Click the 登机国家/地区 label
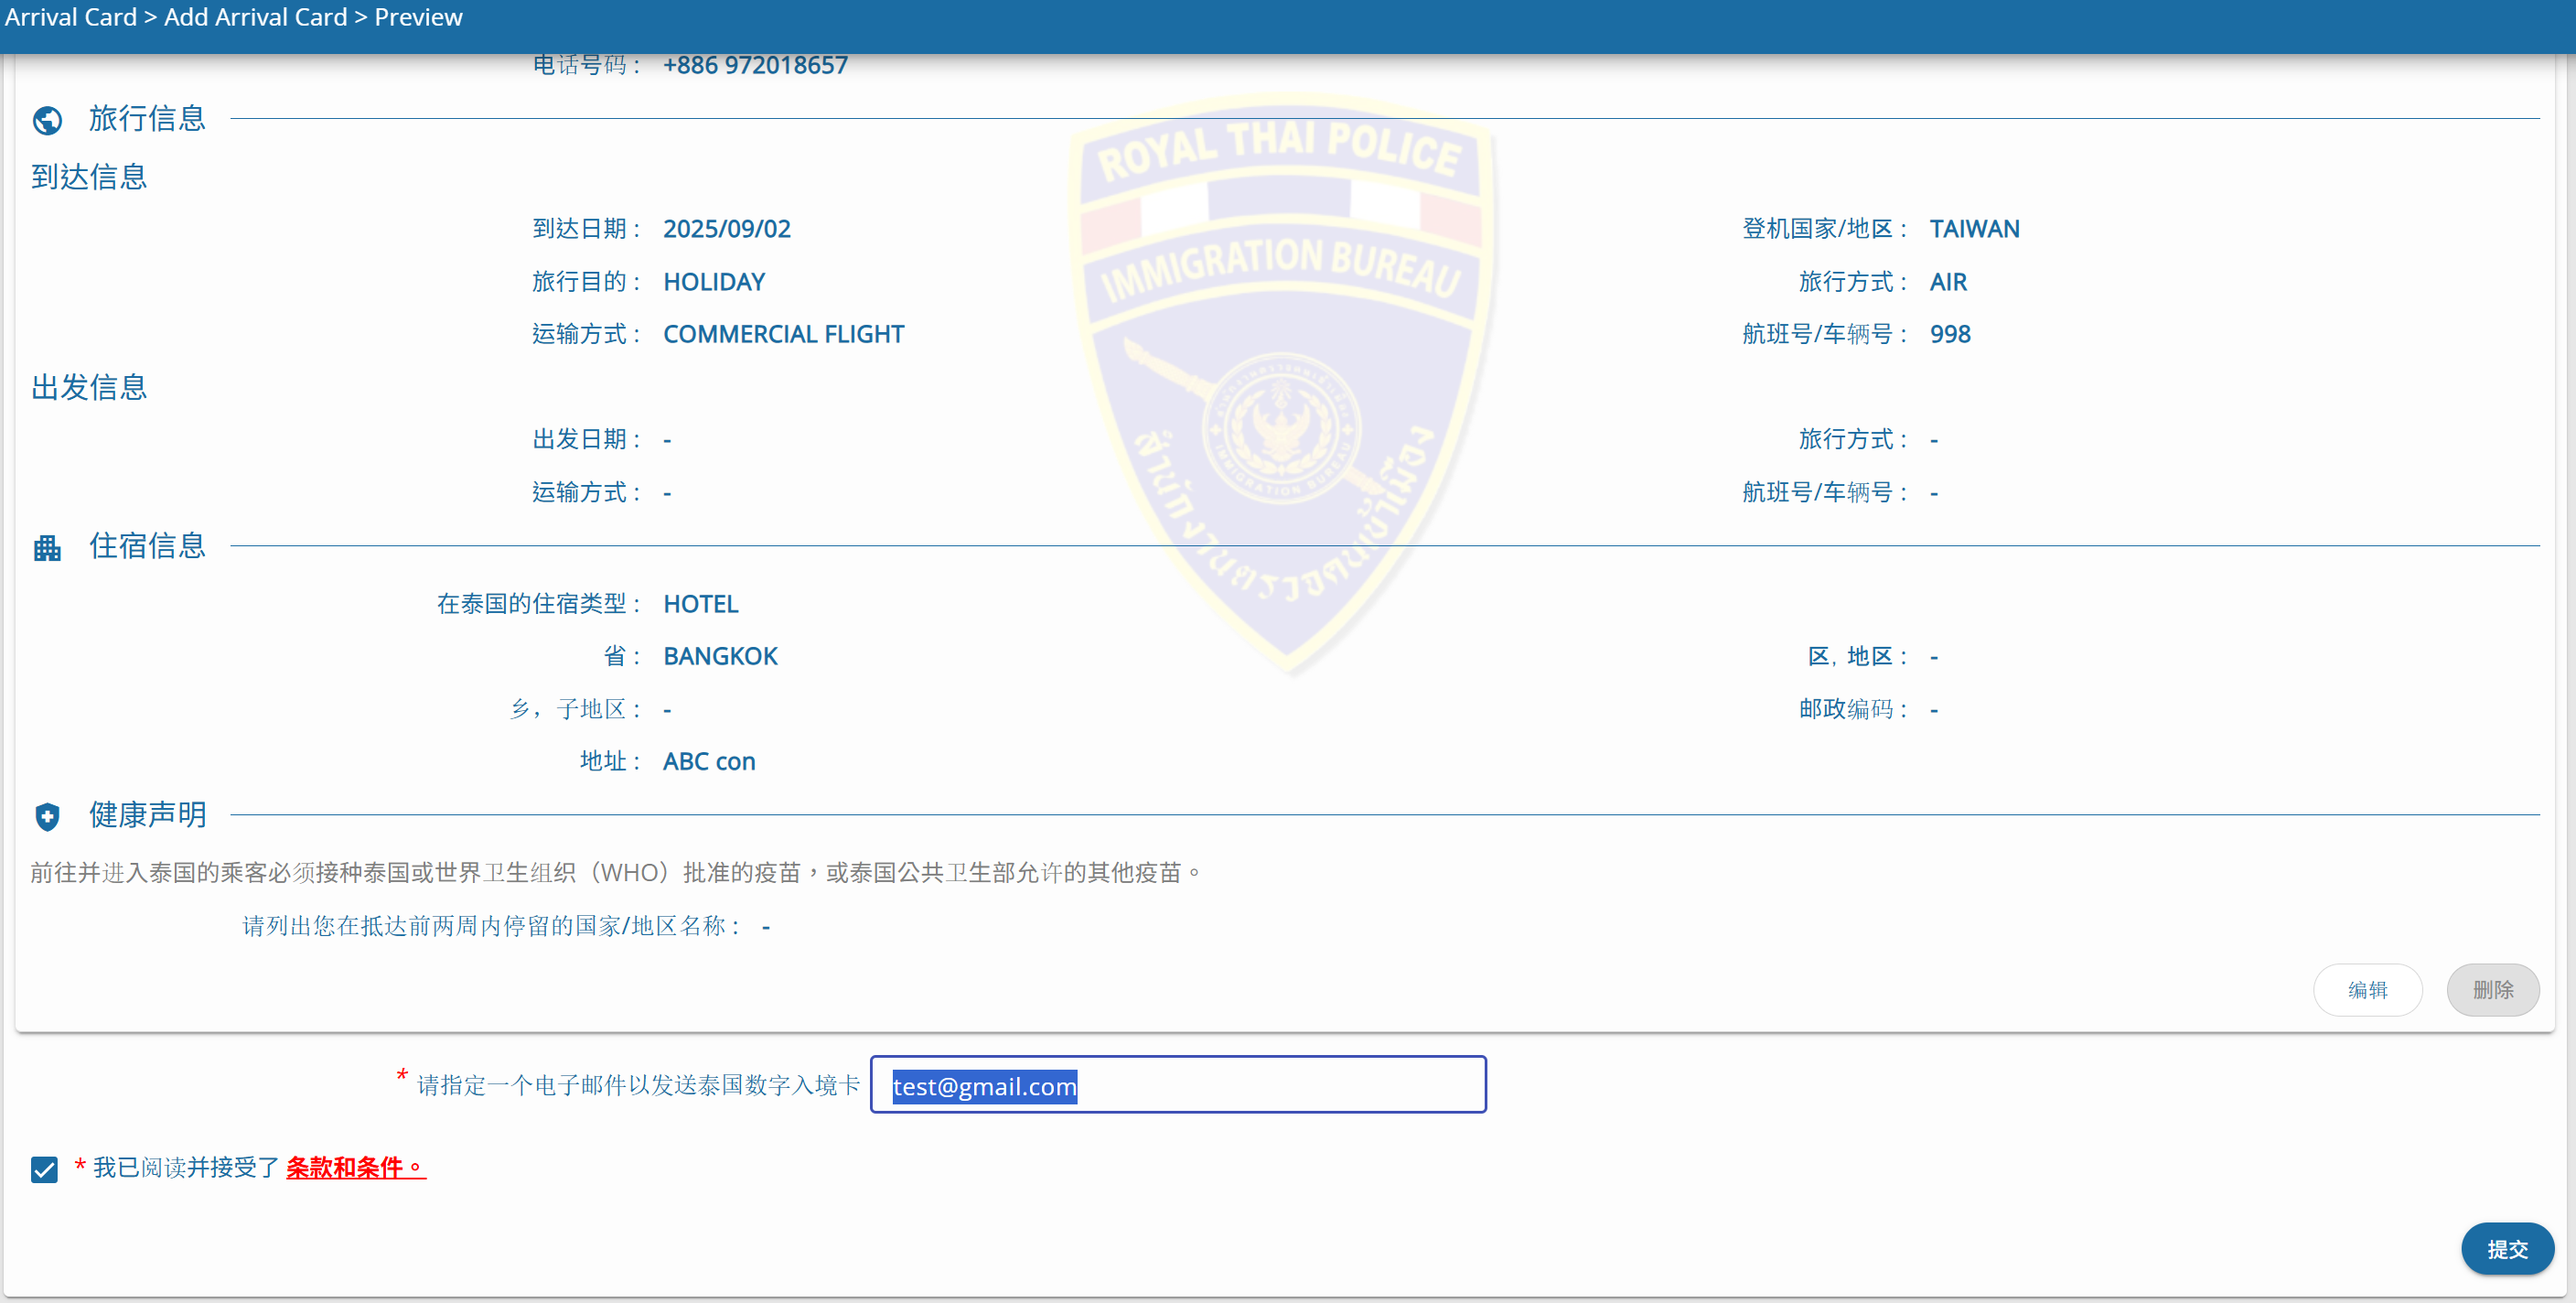This screenshot has height=1303, width=2576. tap(1825, 229)
